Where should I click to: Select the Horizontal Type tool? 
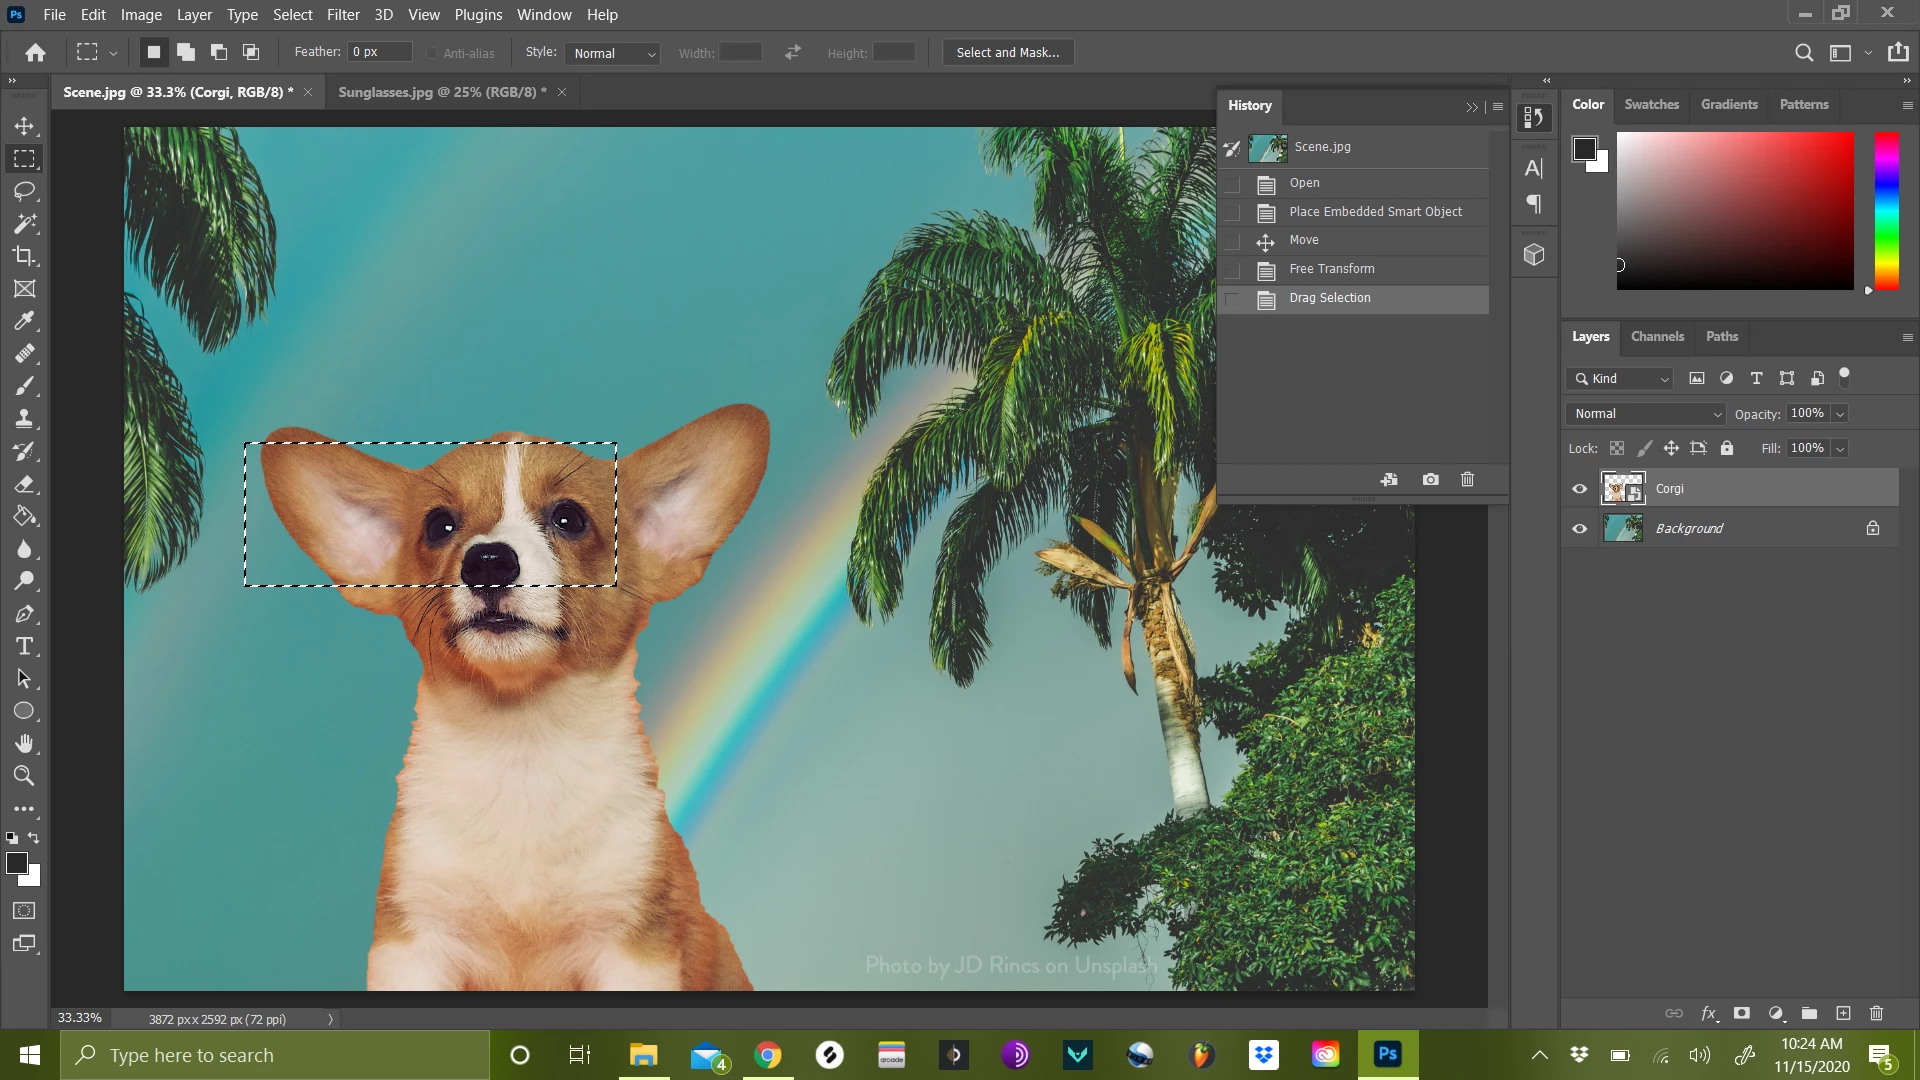point(24,646)
